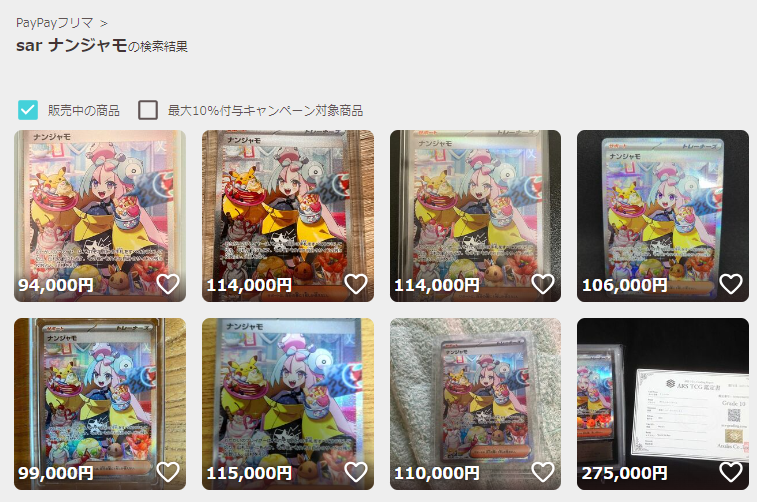
Task: Open the 106,000円 card on black background
Action: tap(663, 216)
